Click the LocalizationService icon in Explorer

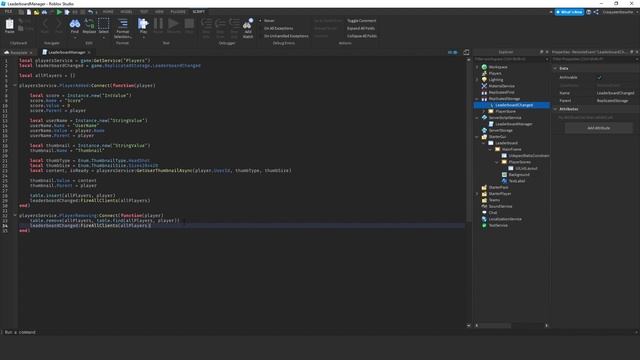[484, 219]
